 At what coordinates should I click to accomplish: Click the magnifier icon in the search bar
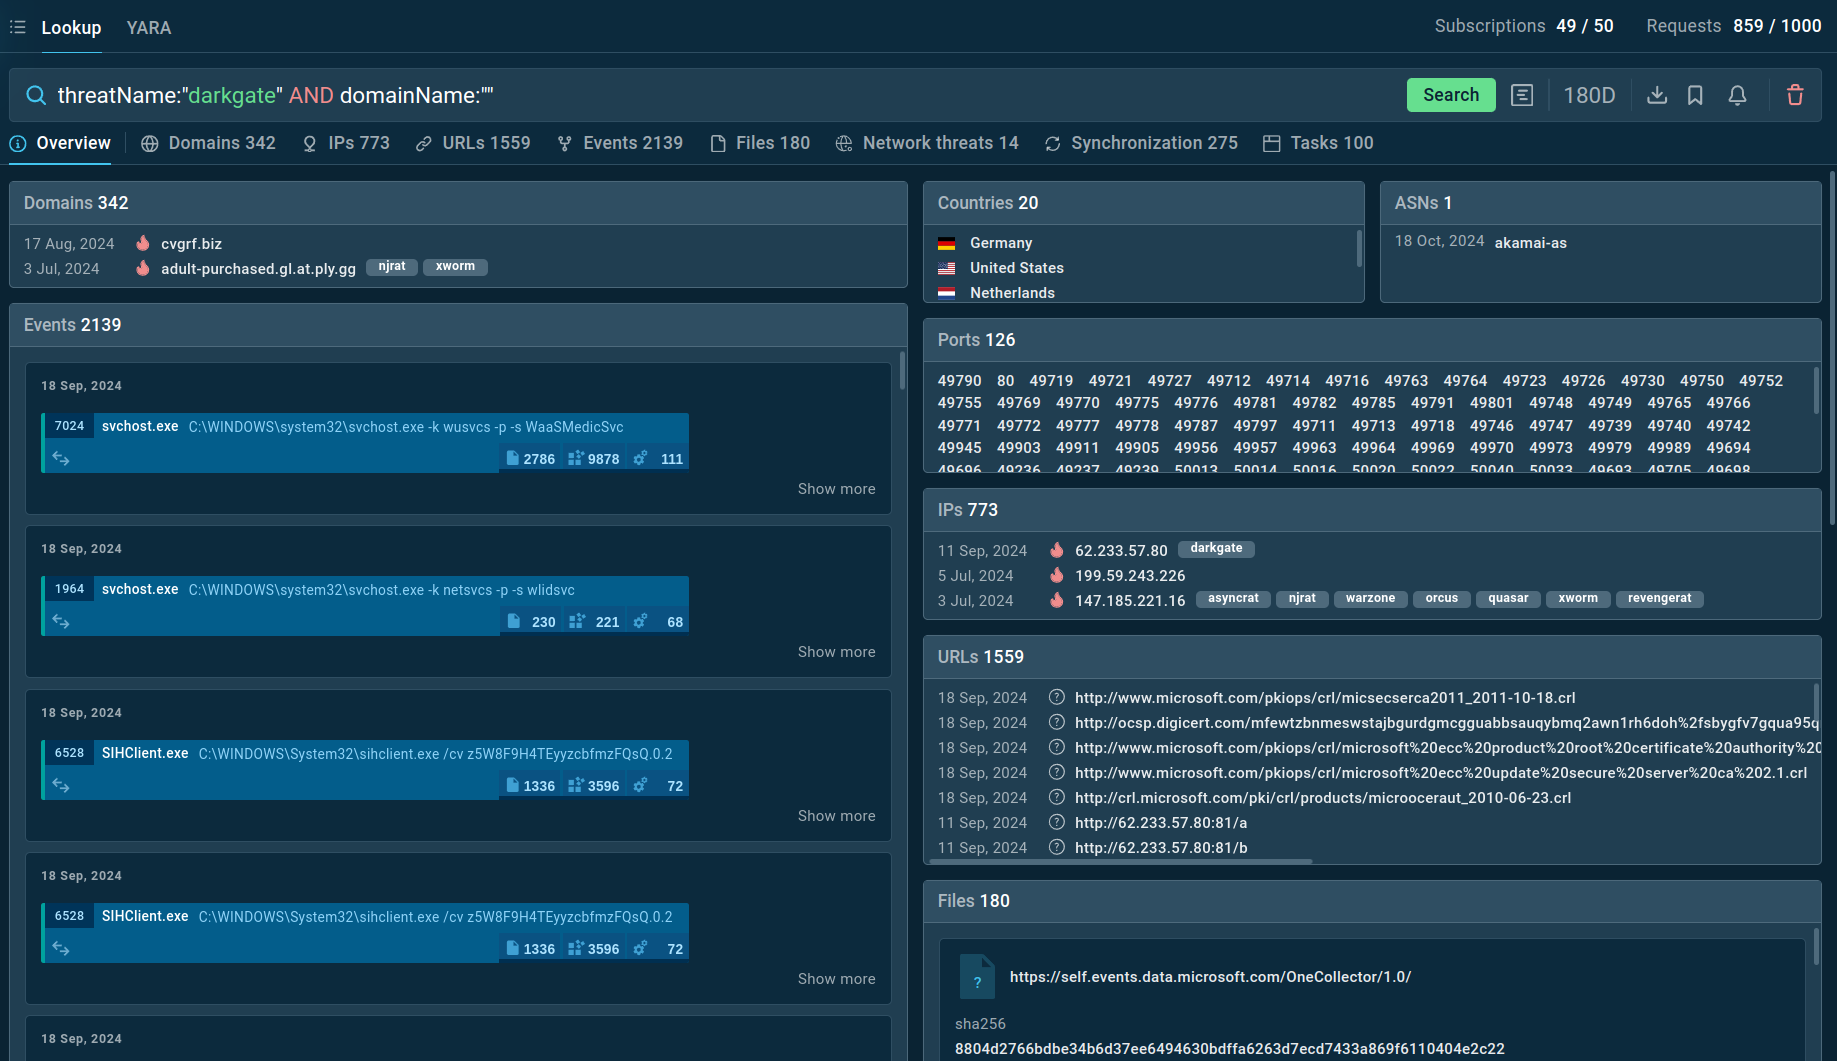point(36,95)
